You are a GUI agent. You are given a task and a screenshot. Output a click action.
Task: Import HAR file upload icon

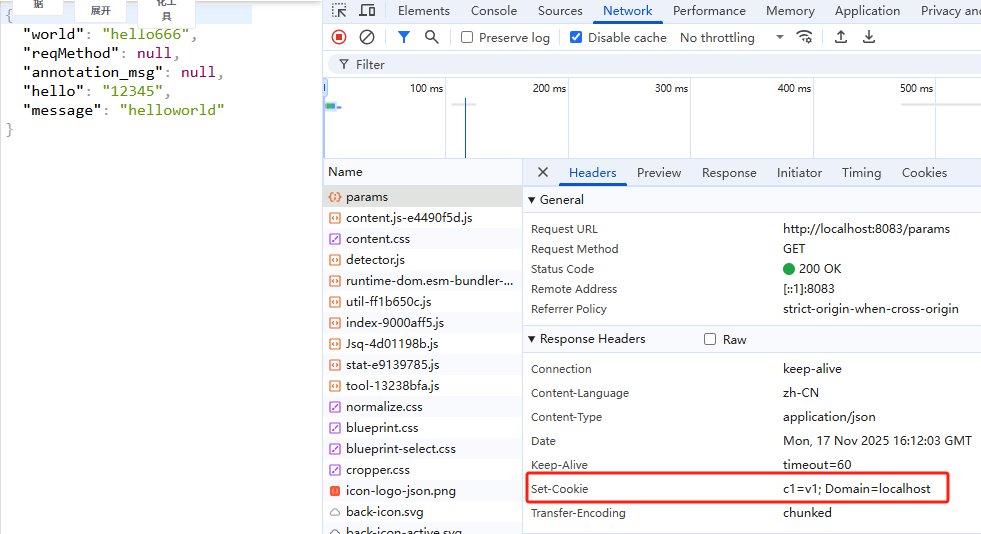(x=841, y=38)
